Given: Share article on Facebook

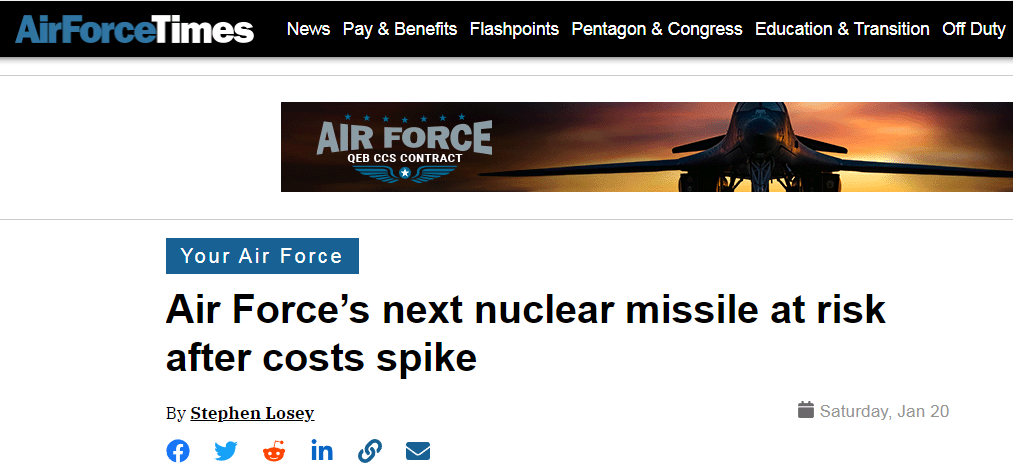Looking at the screenshot, I should pos(178,451).
